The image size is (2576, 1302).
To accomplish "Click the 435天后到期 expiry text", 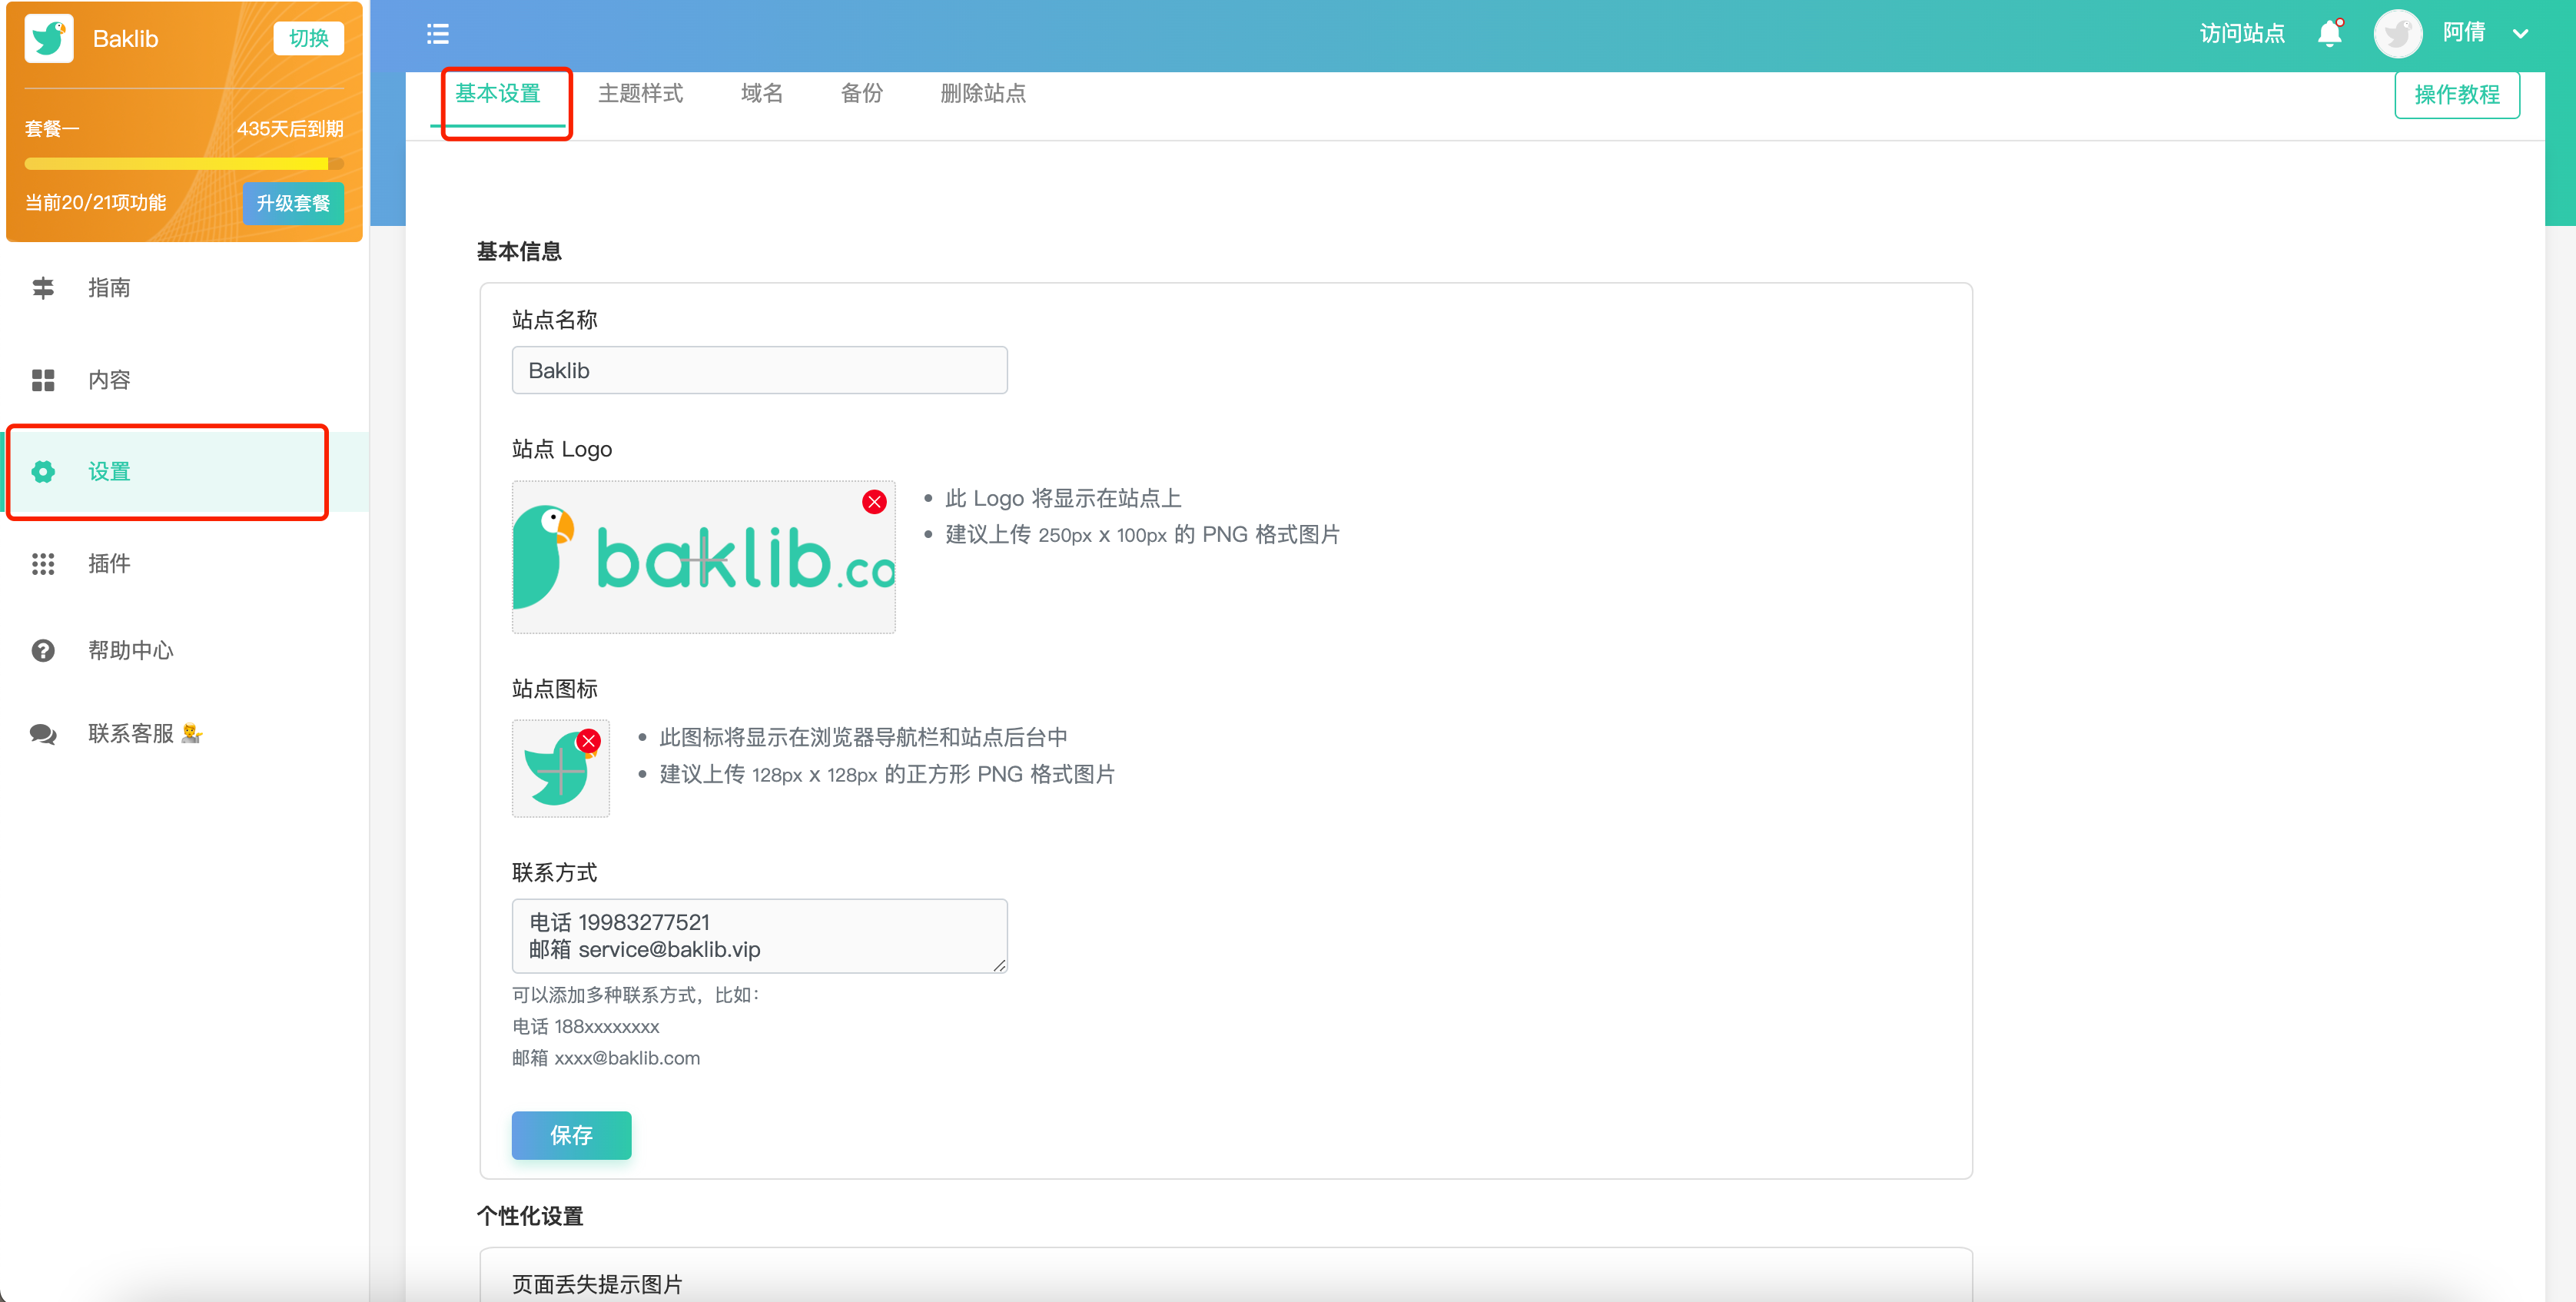I will tap(290, 129).
